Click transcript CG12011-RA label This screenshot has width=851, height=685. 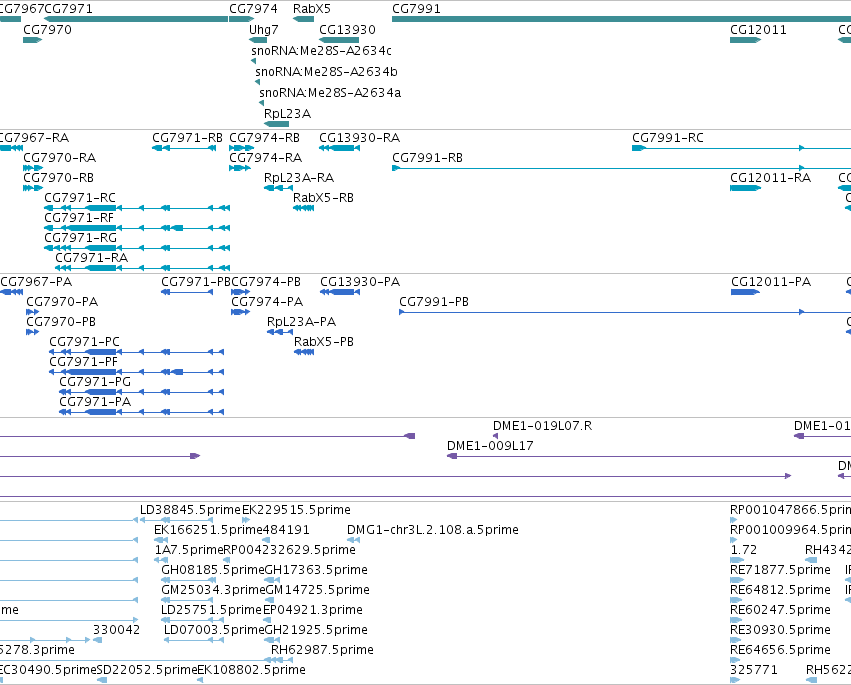point(770,178)
